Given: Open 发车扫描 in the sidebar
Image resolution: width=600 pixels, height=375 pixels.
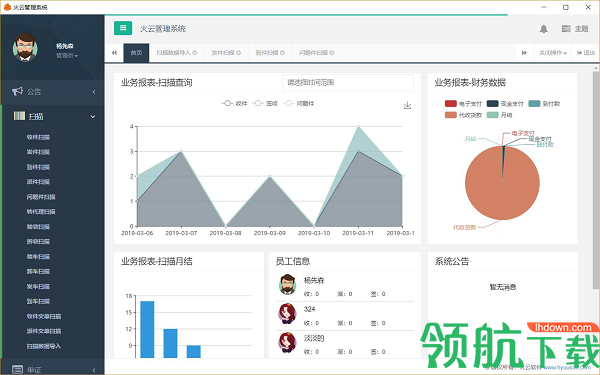Looking at the screenshot, I should click(38, 286).
